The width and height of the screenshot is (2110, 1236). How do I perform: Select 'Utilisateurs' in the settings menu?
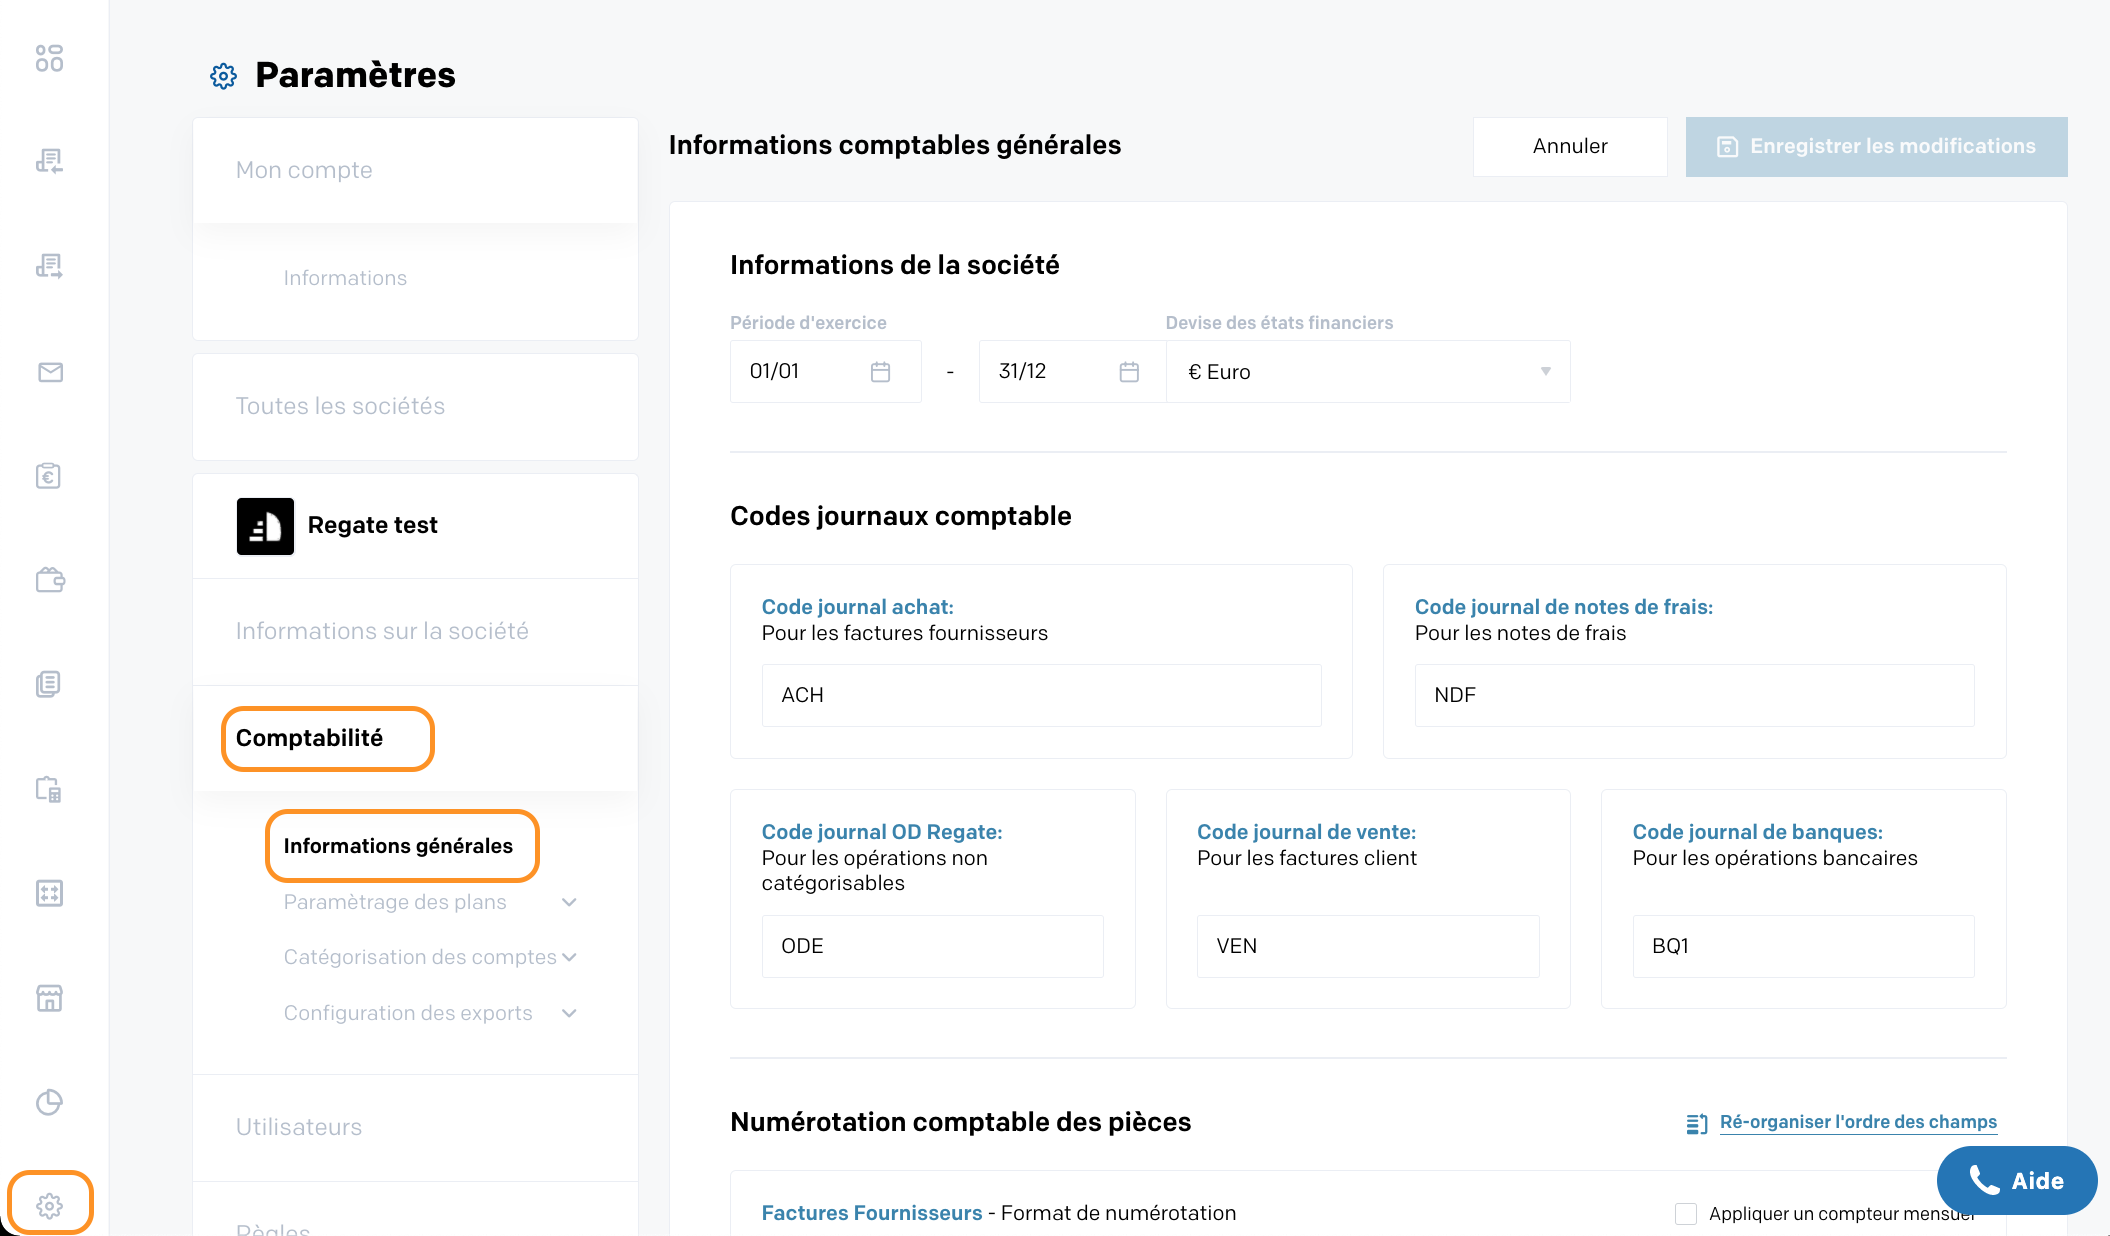299,1127
